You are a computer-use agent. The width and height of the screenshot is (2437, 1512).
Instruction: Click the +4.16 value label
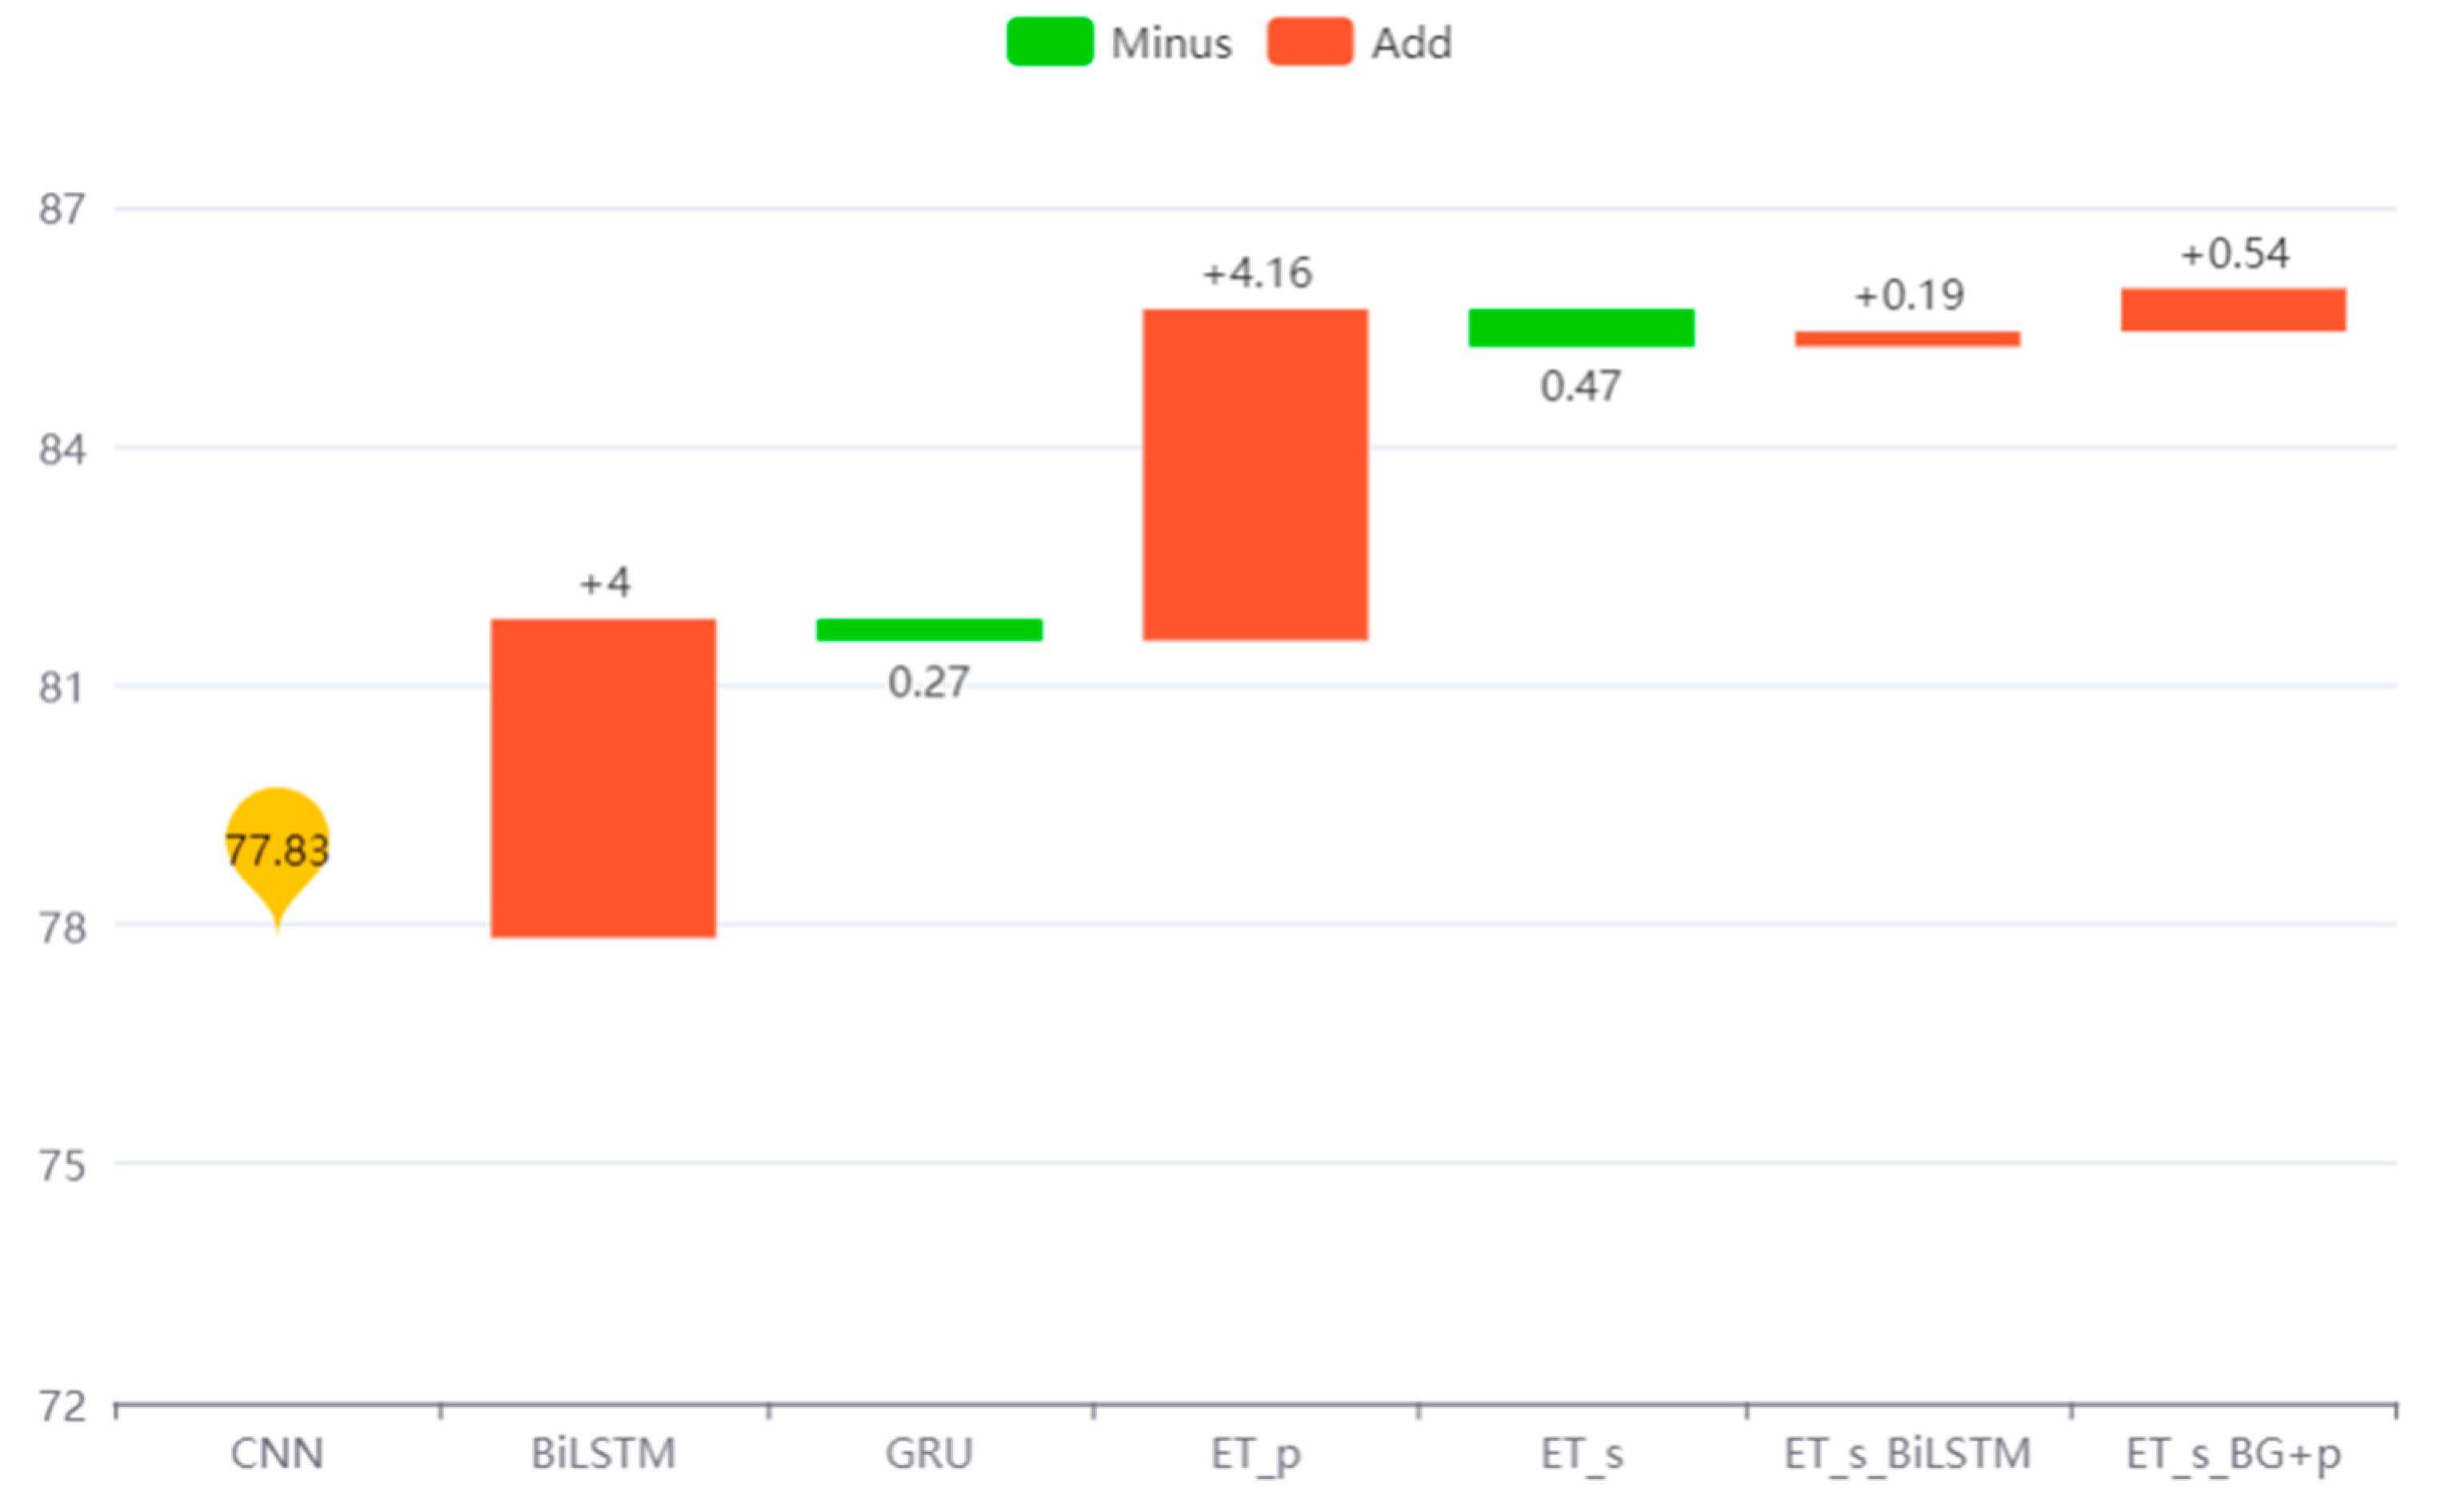(1257, 273)
